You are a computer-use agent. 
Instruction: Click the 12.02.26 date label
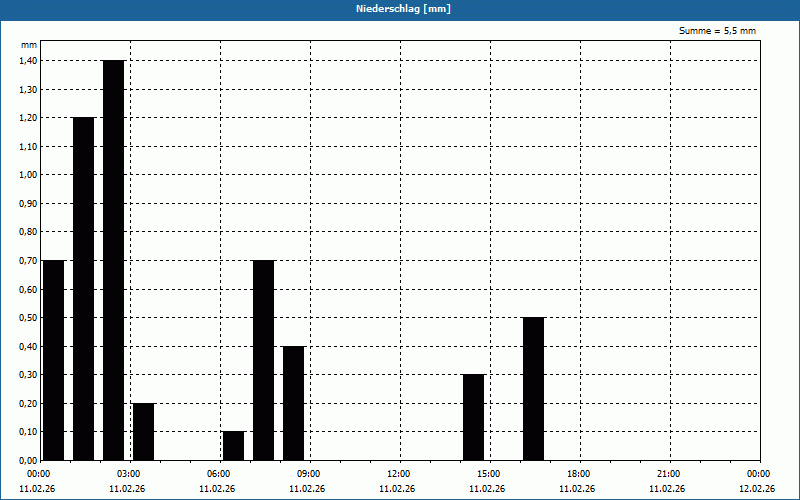click(757, 489)
